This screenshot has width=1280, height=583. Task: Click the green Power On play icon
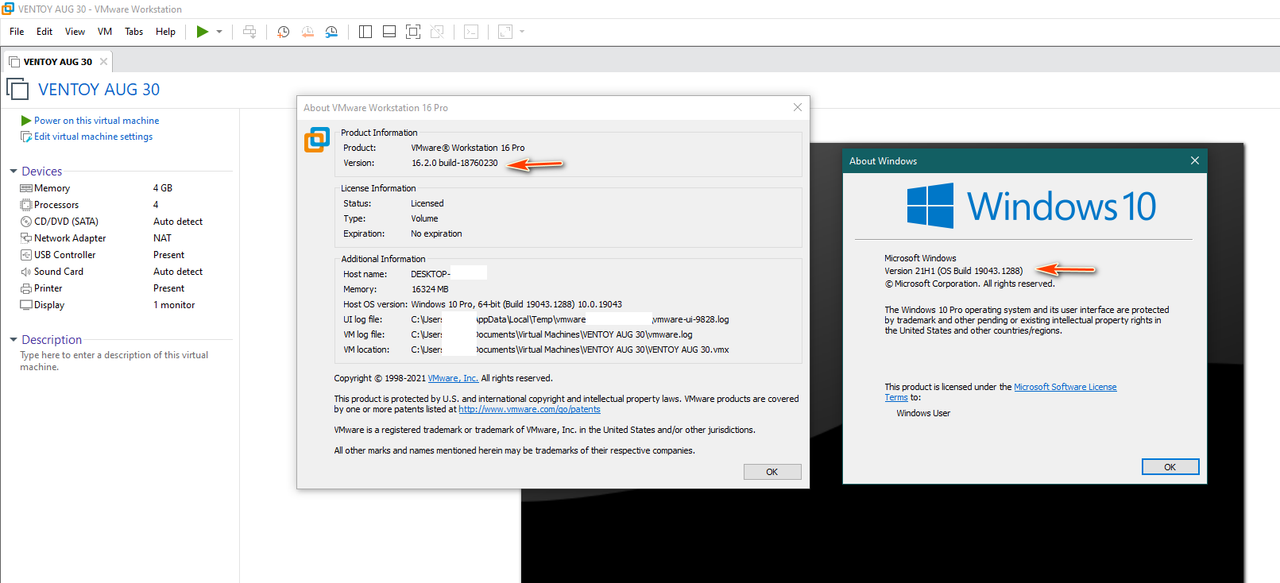pyautogui.click(x=202, y=32)
